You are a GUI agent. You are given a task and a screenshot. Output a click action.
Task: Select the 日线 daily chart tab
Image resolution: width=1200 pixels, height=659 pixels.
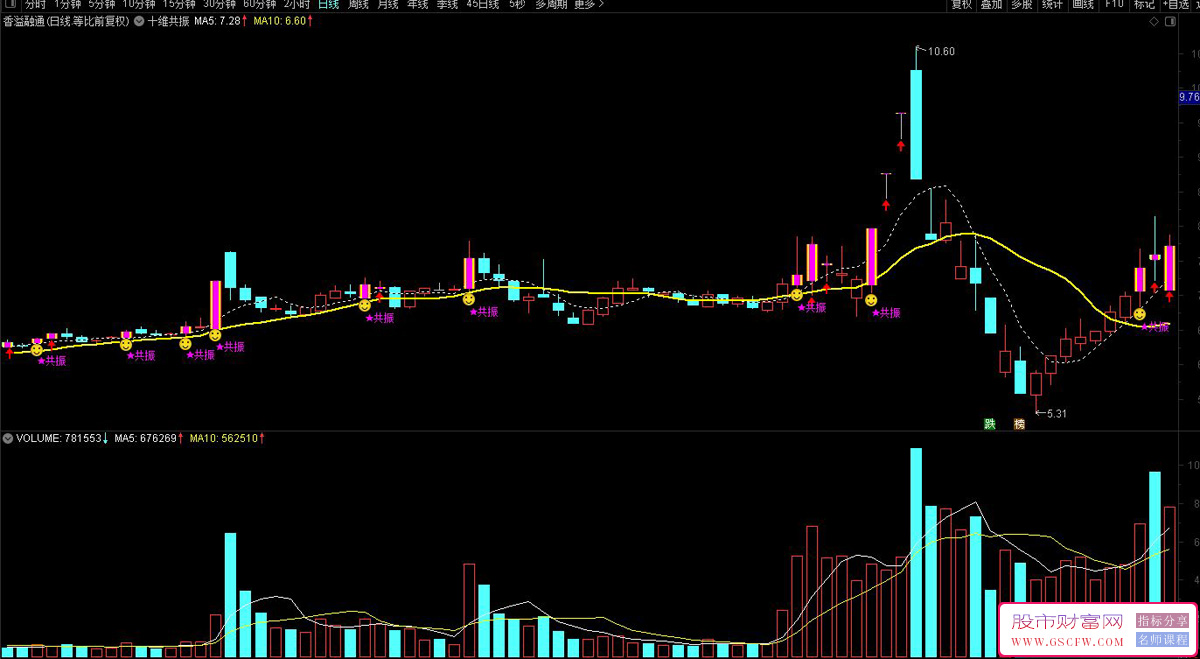tap(329, 4)
